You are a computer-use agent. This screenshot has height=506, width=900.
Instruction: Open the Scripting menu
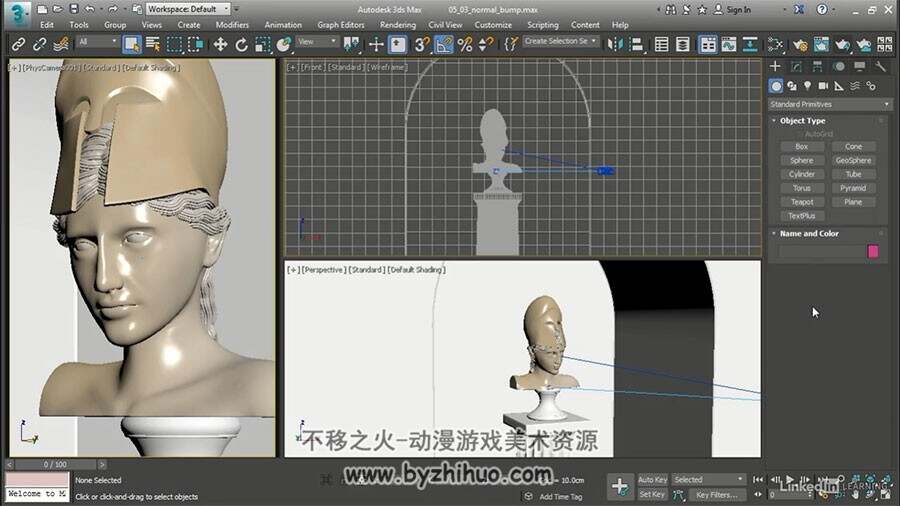pos(542,25)
